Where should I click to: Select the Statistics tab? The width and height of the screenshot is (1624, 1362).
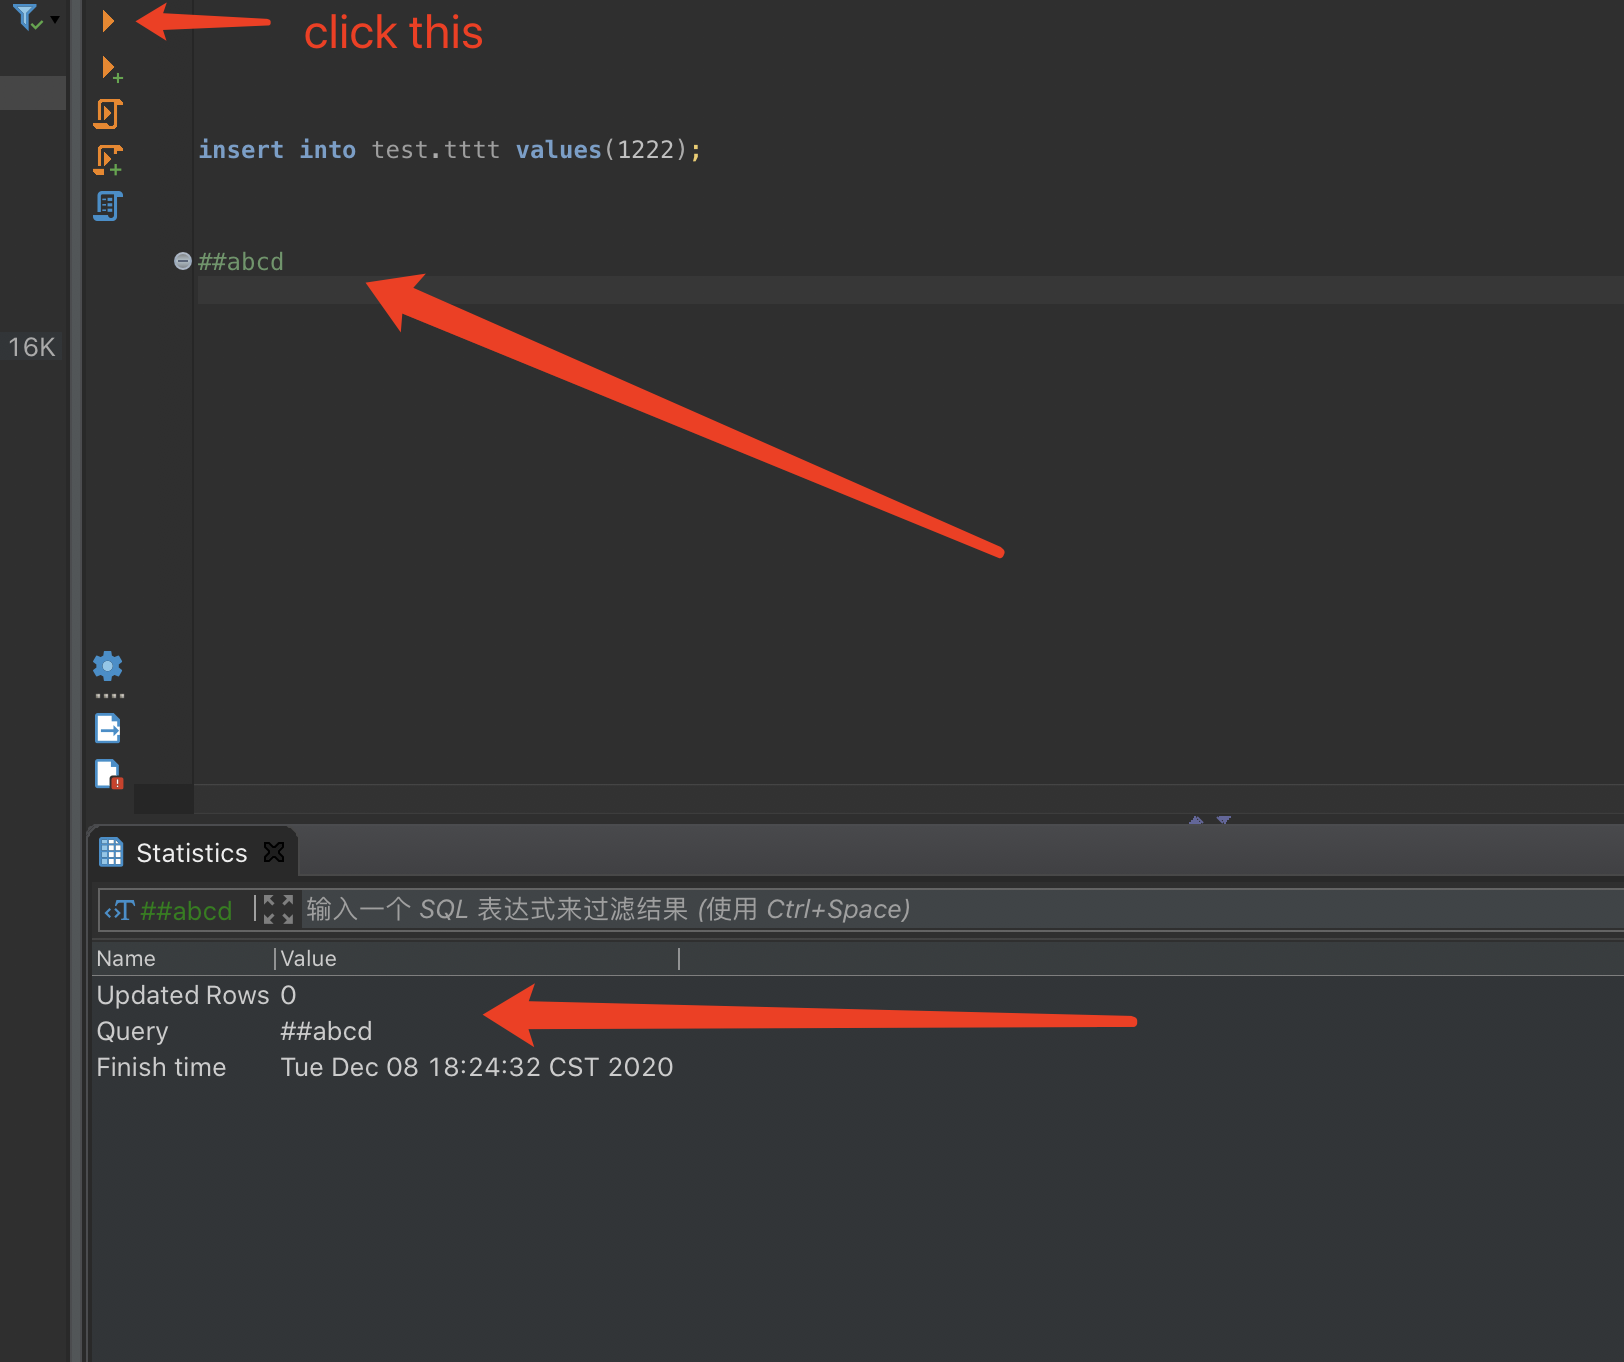tap(190, 852)
